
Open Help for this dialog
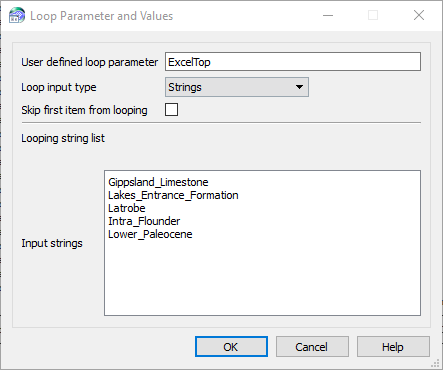393,347
